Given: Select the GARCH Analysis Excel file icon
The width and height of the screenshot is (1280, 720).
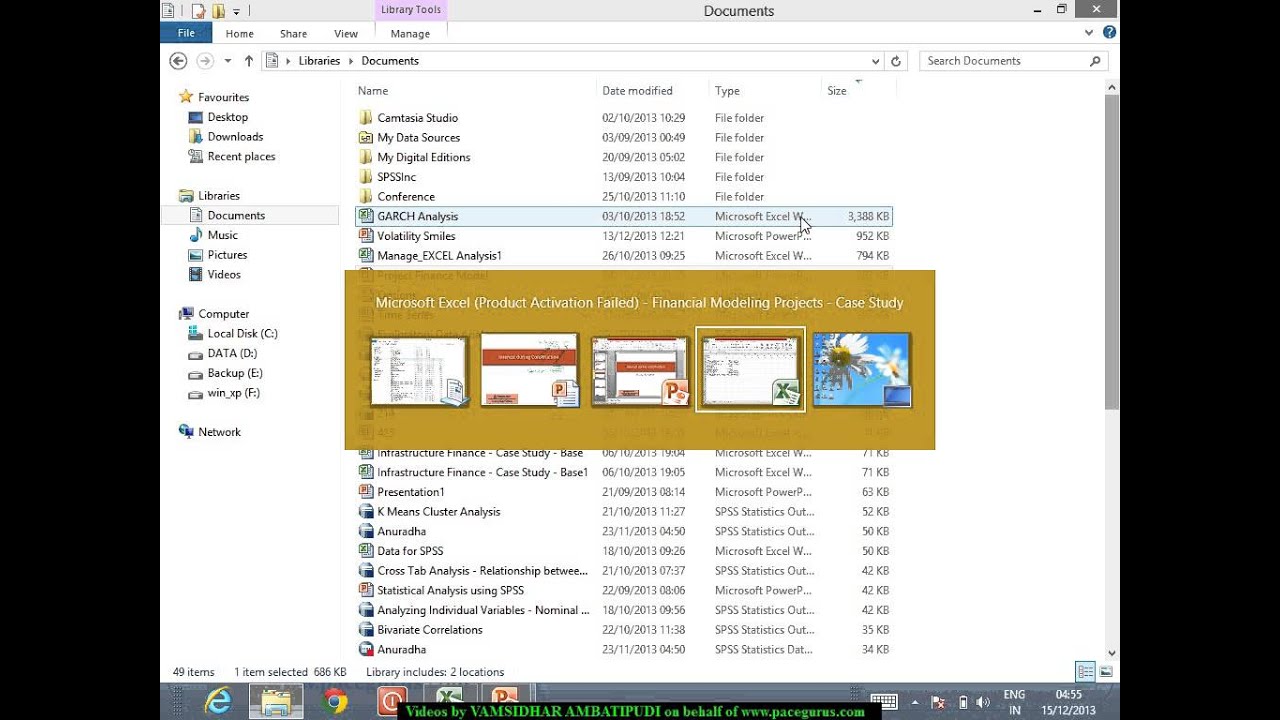Looking at the screenshot, I should [x=366, y=216].
